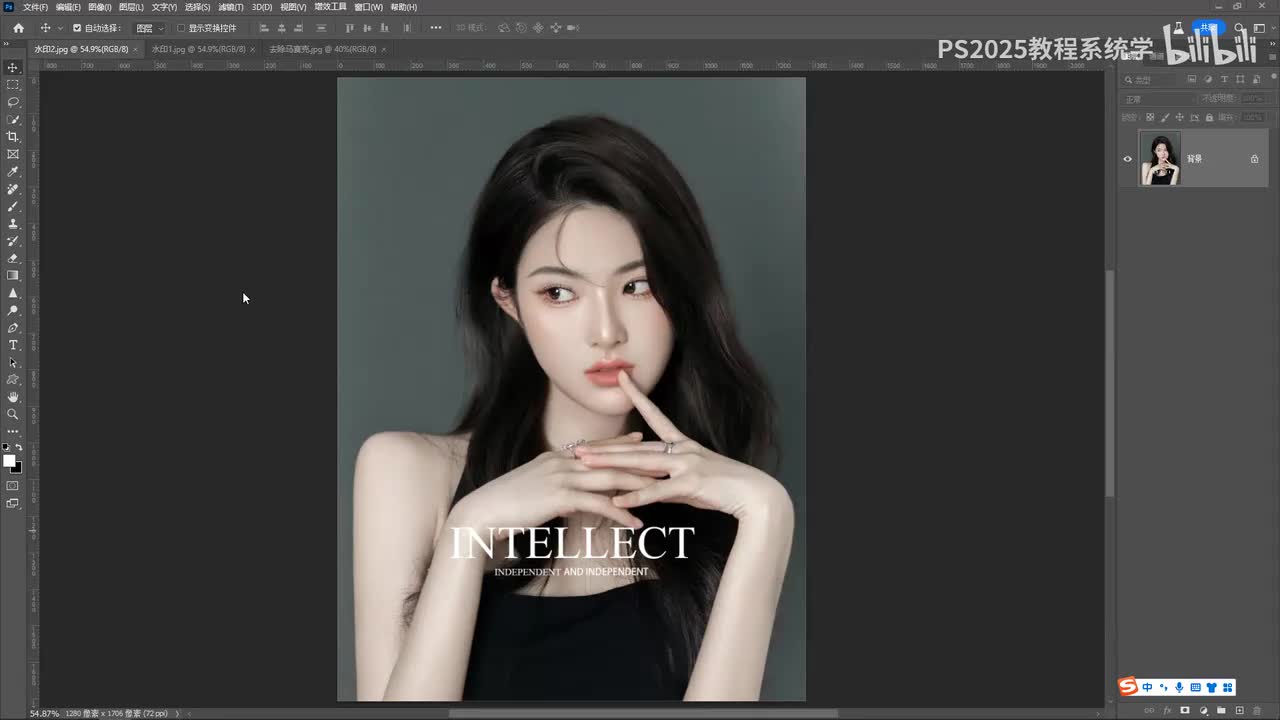Open the more align options ellipsis
Image resolution: width=1280 pixels, height=720 pixels.
tap(435, 28)
